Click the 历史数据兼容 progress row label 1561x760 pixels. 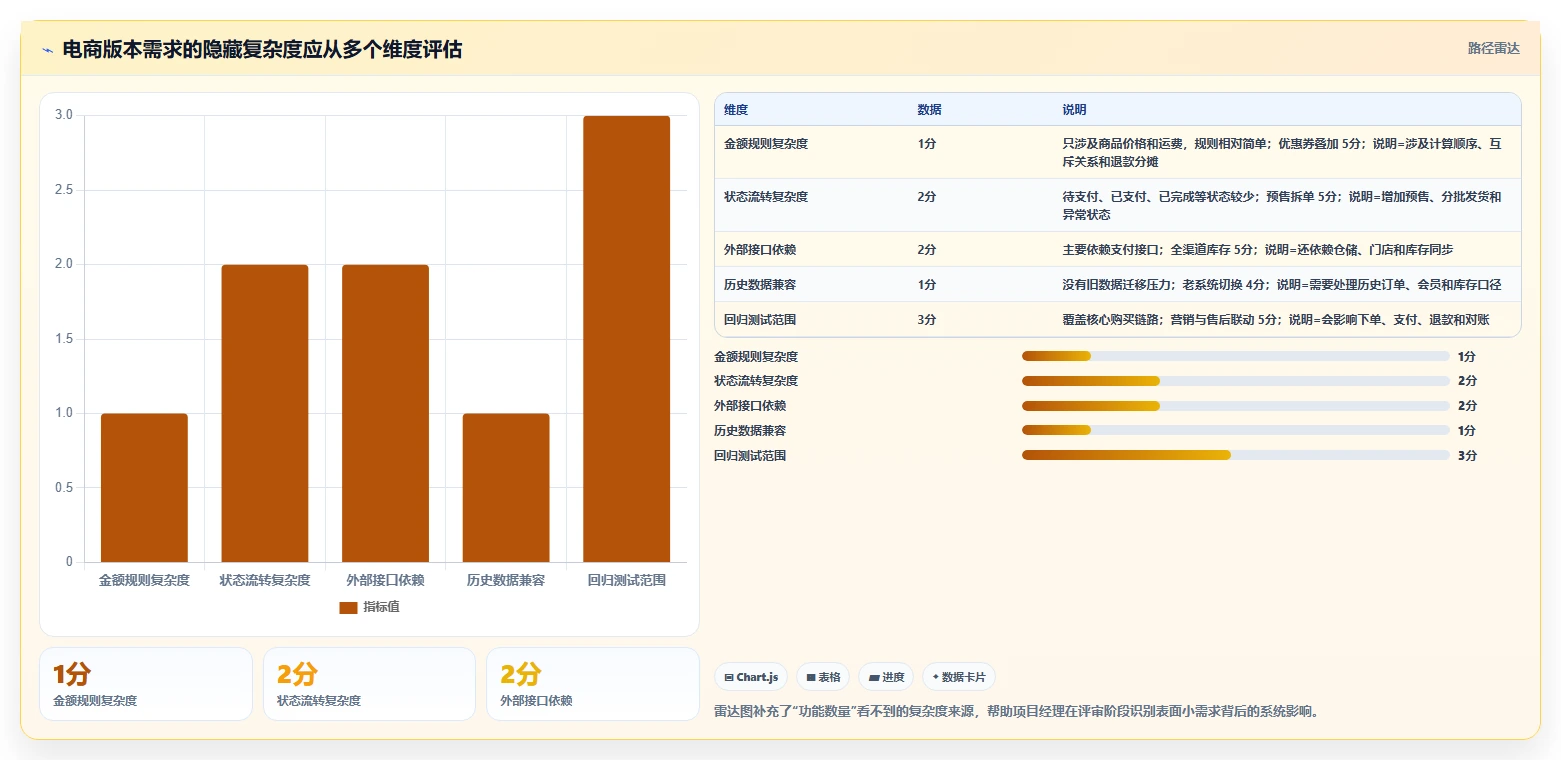click(750, 431)
